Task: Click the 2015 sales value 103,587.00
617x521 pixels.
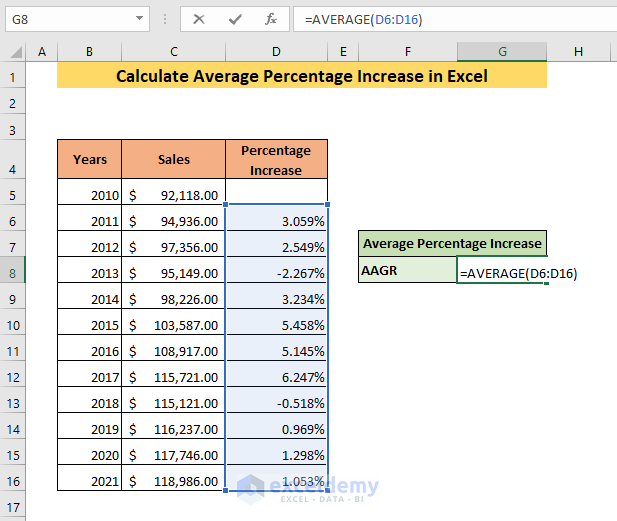Action: pos(174,325)
